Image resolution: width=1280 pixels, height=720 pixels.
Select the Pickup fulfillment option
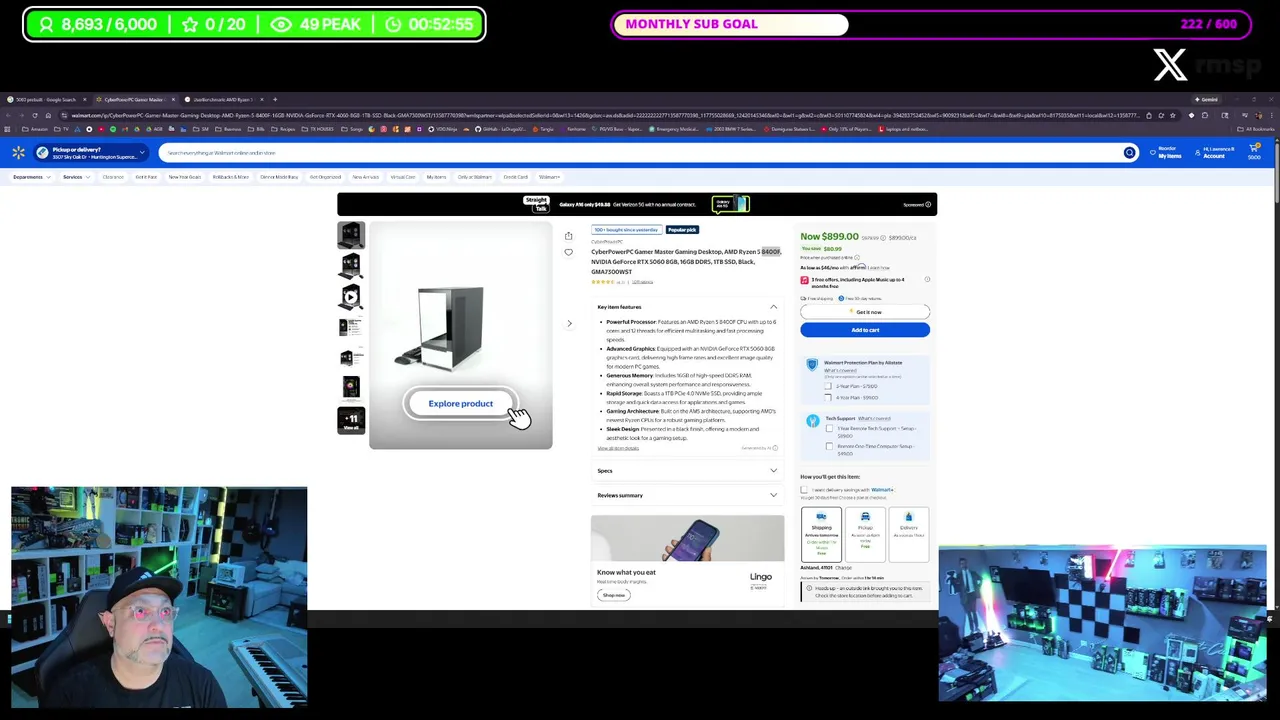pyautogui.click(x=865, y=535)
